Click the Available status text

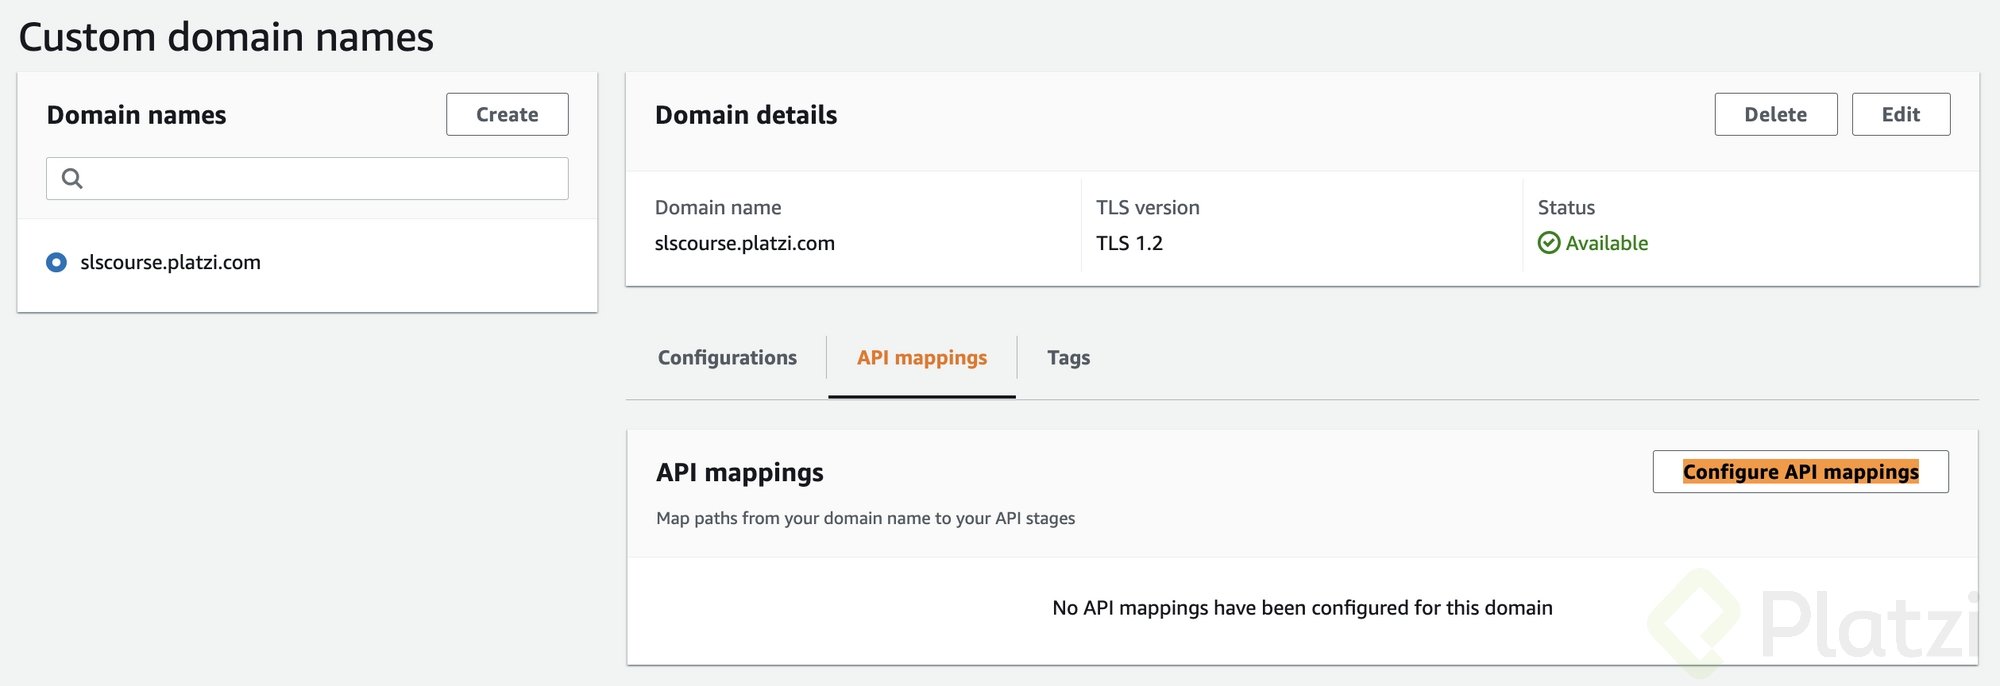(1606, 243)
